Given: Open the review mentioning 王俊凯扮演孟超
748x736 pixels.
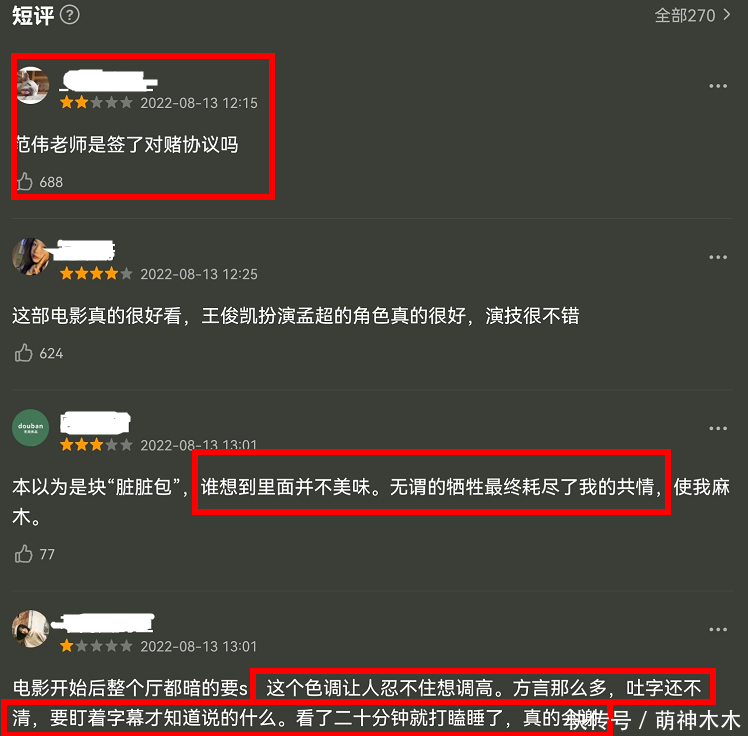Looking at the screenshot, I should point(296,316).
